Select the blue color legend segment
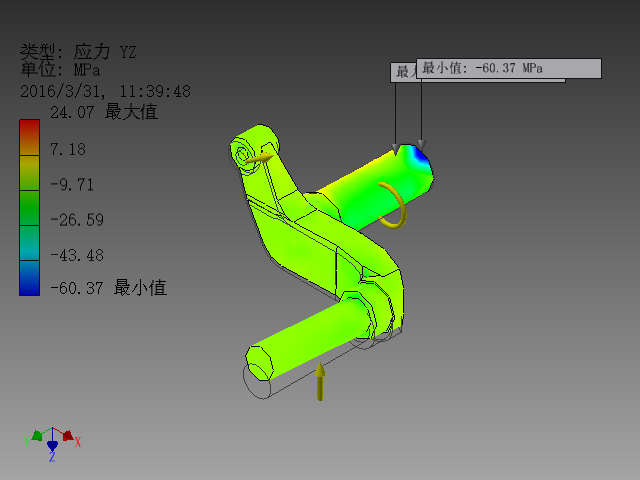 point(29,278)
